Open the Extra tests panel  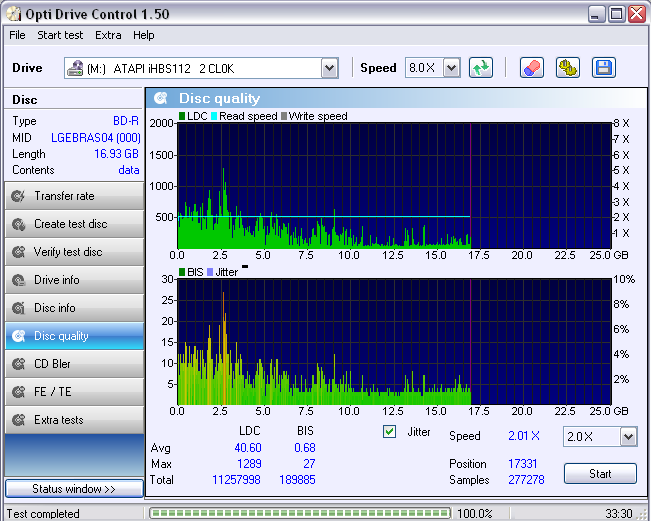74,420
